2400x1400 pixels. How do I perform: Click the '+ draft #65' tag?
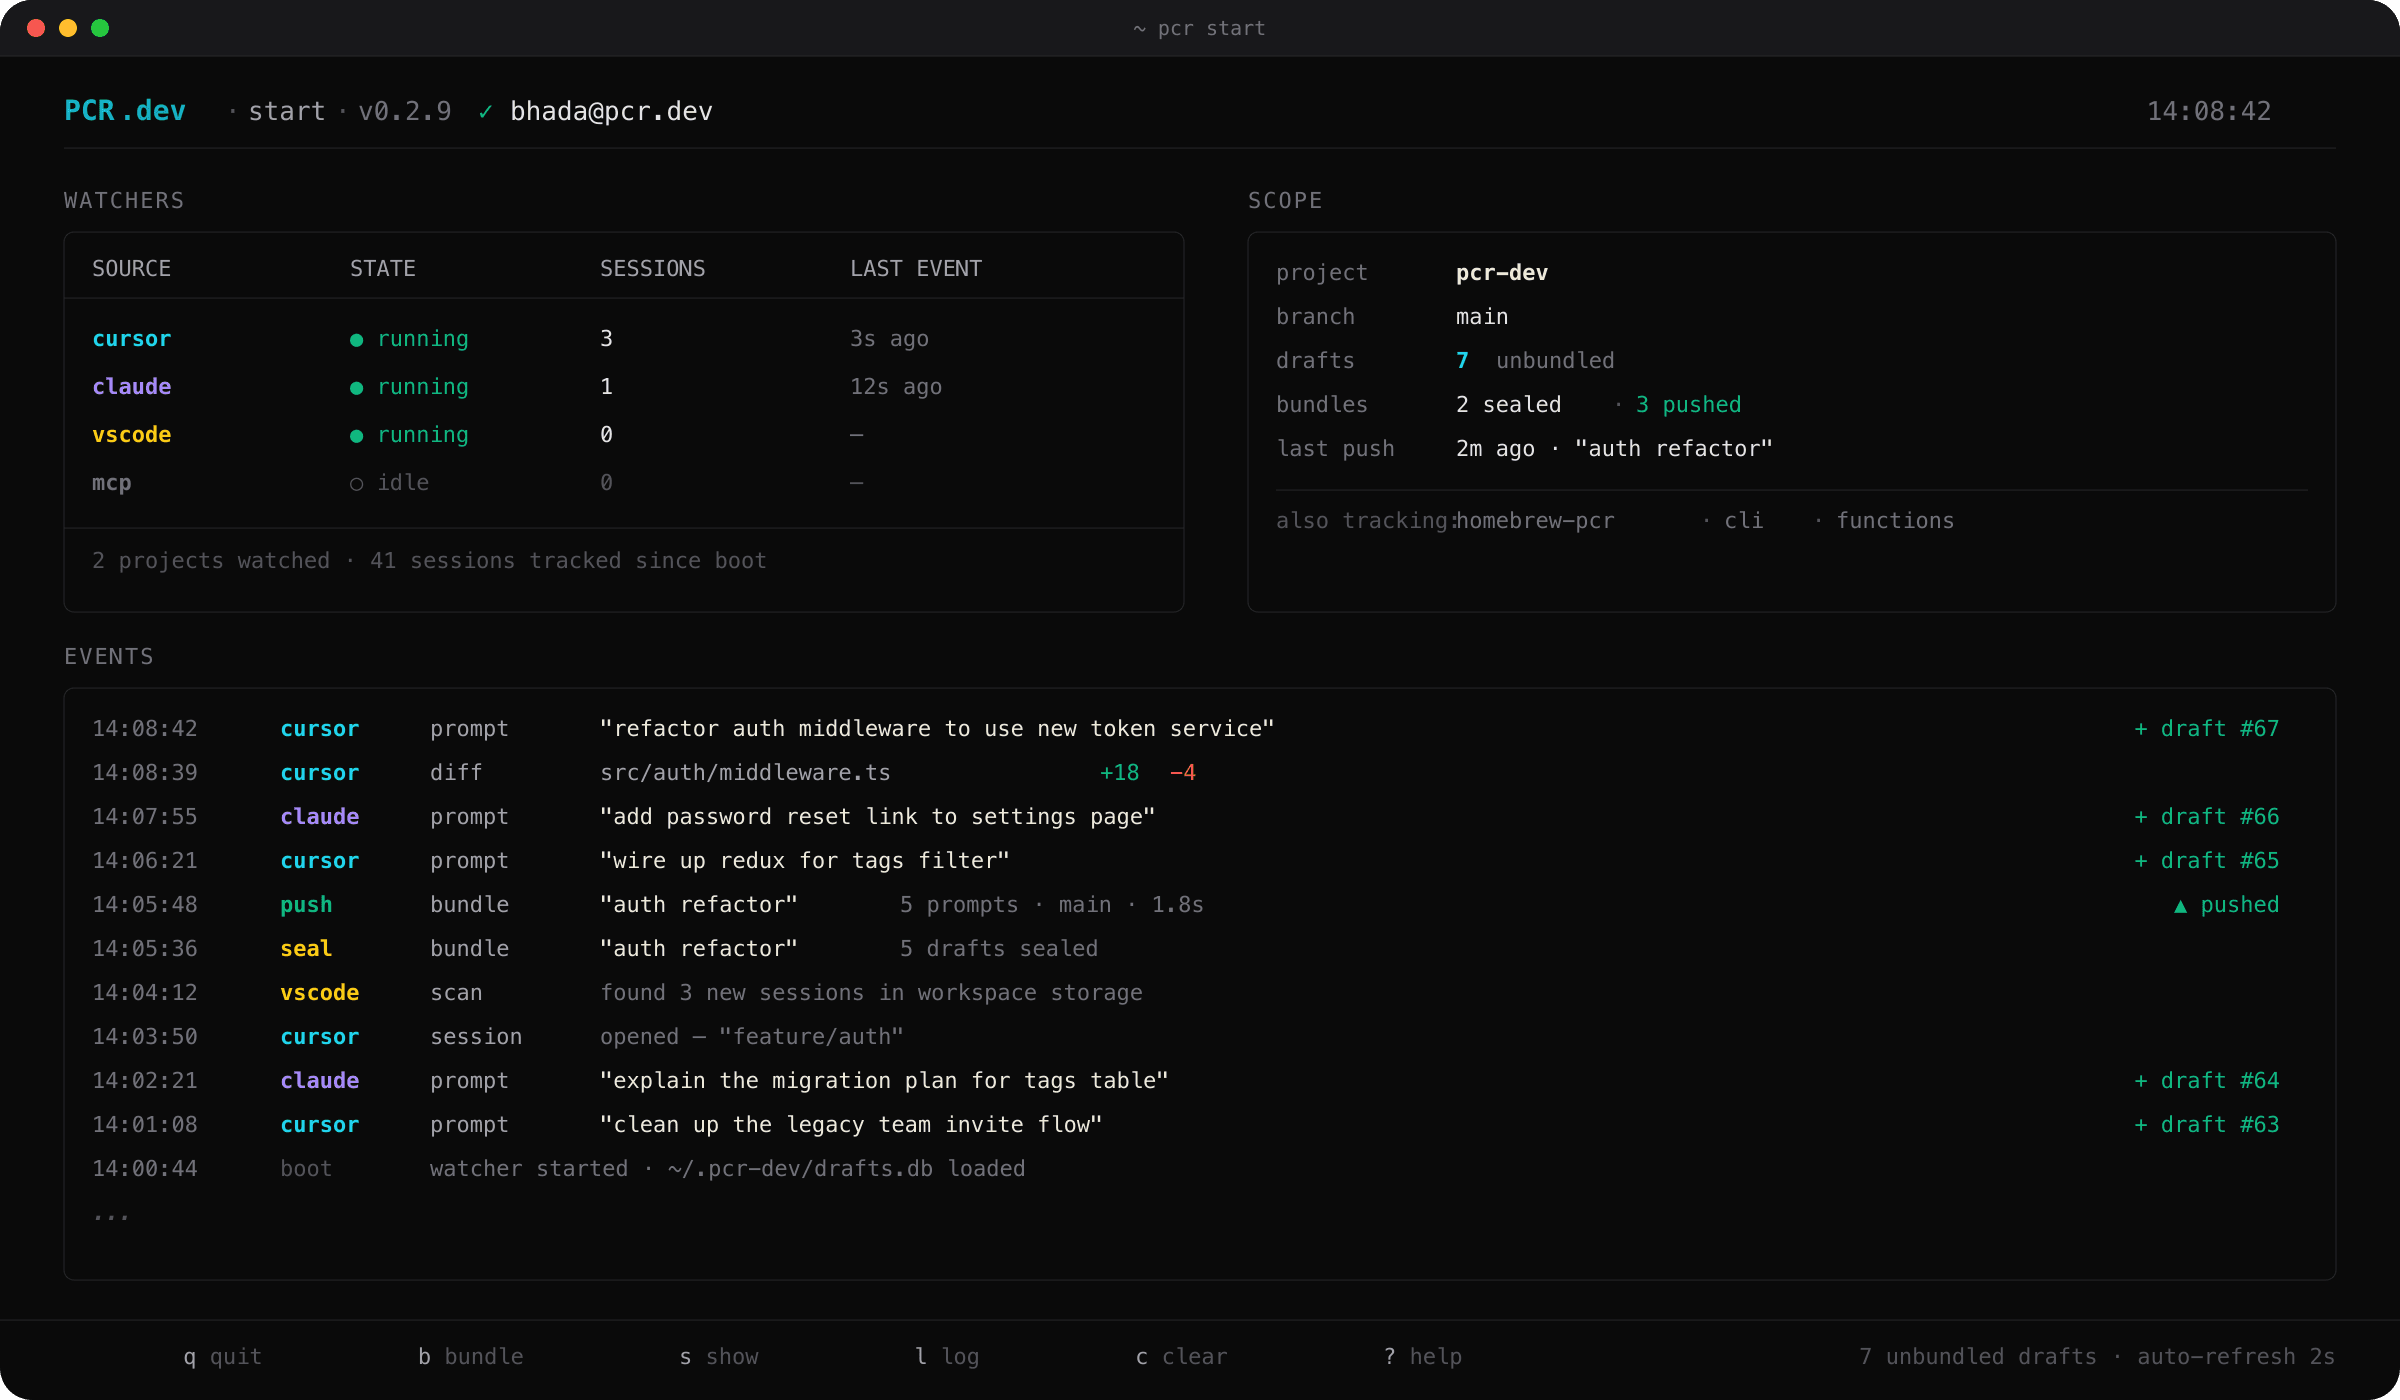coord(2207,861)
